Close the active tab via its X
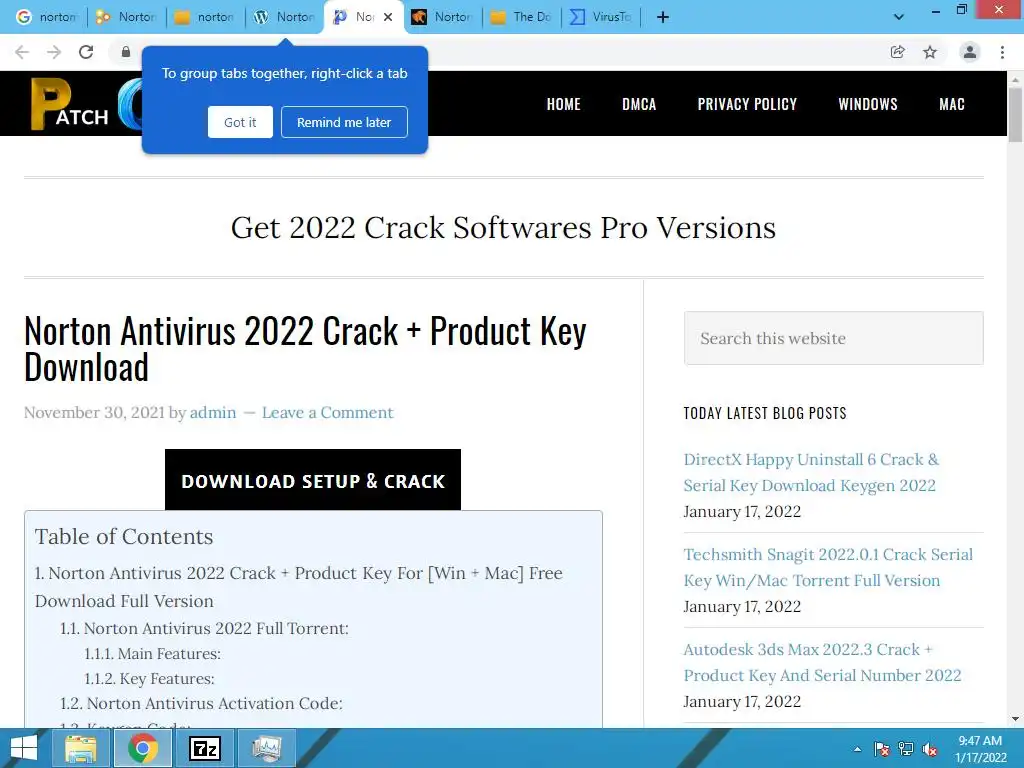Image resolution: width=1024 pixels, height=768 pixels. click(388, 17)
